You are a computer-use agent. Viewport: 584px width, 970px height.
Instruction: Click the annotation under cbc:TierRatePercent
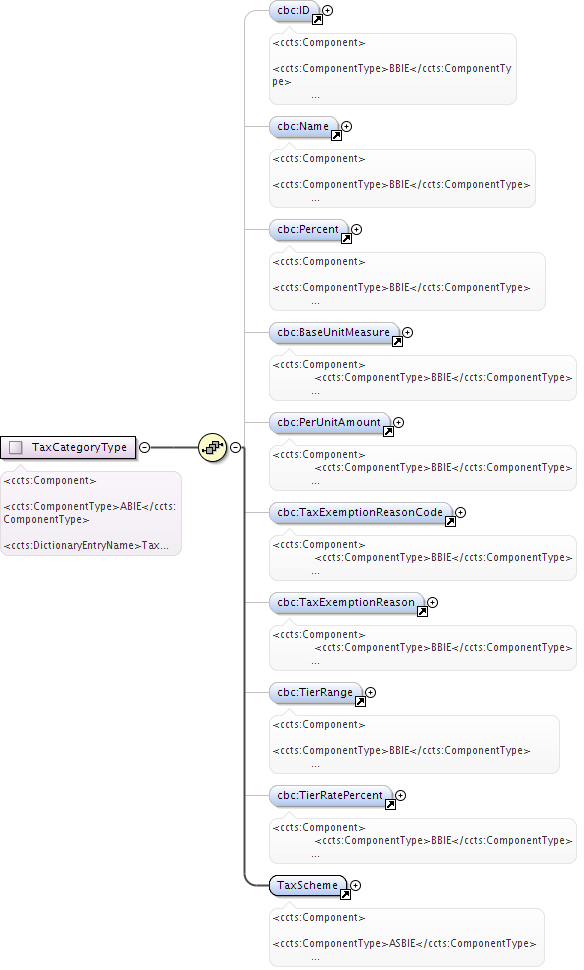tap(423, 841)
